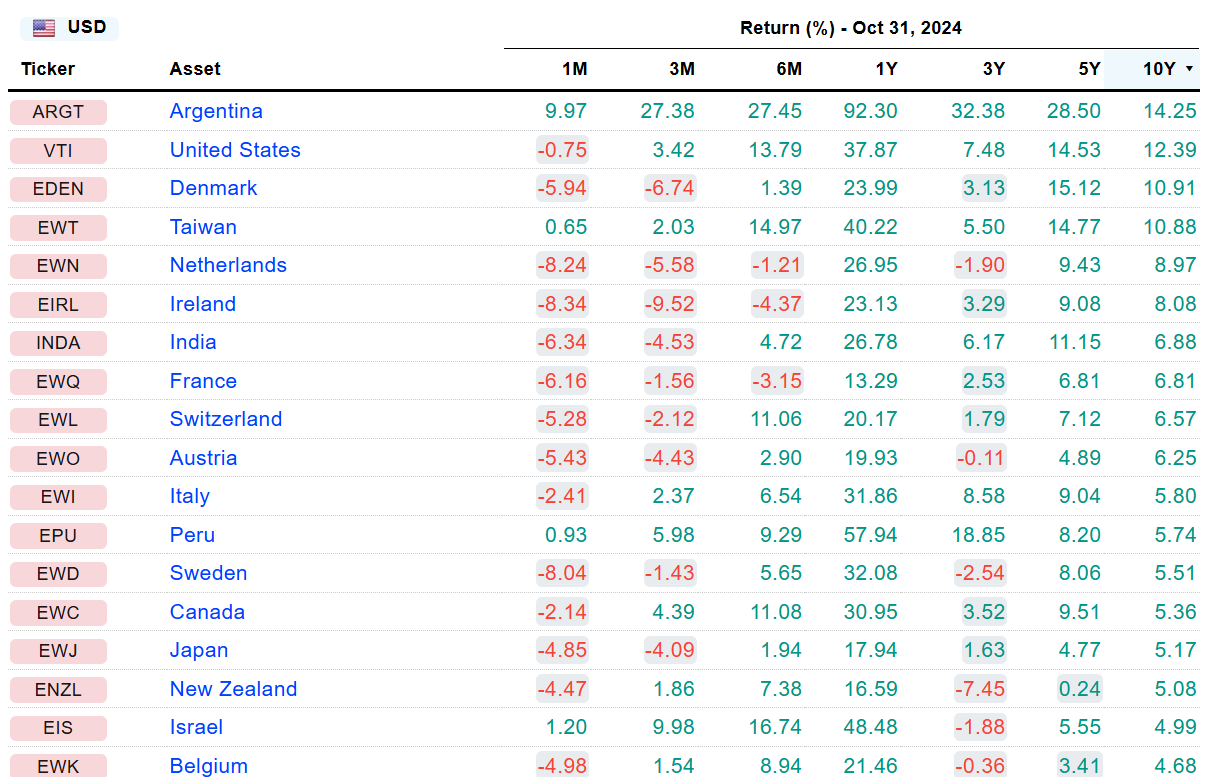
Task: Sort by the 6M column header
Action: click(789, 69)
